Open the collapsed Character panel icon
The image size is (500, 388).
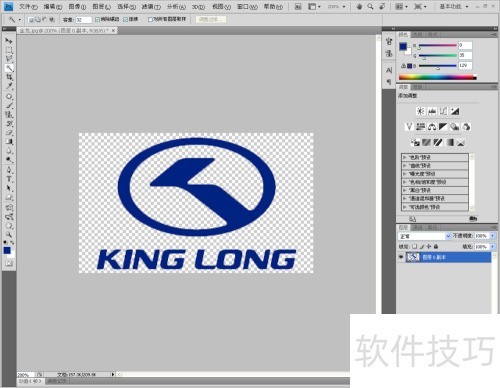coord(389,70)
